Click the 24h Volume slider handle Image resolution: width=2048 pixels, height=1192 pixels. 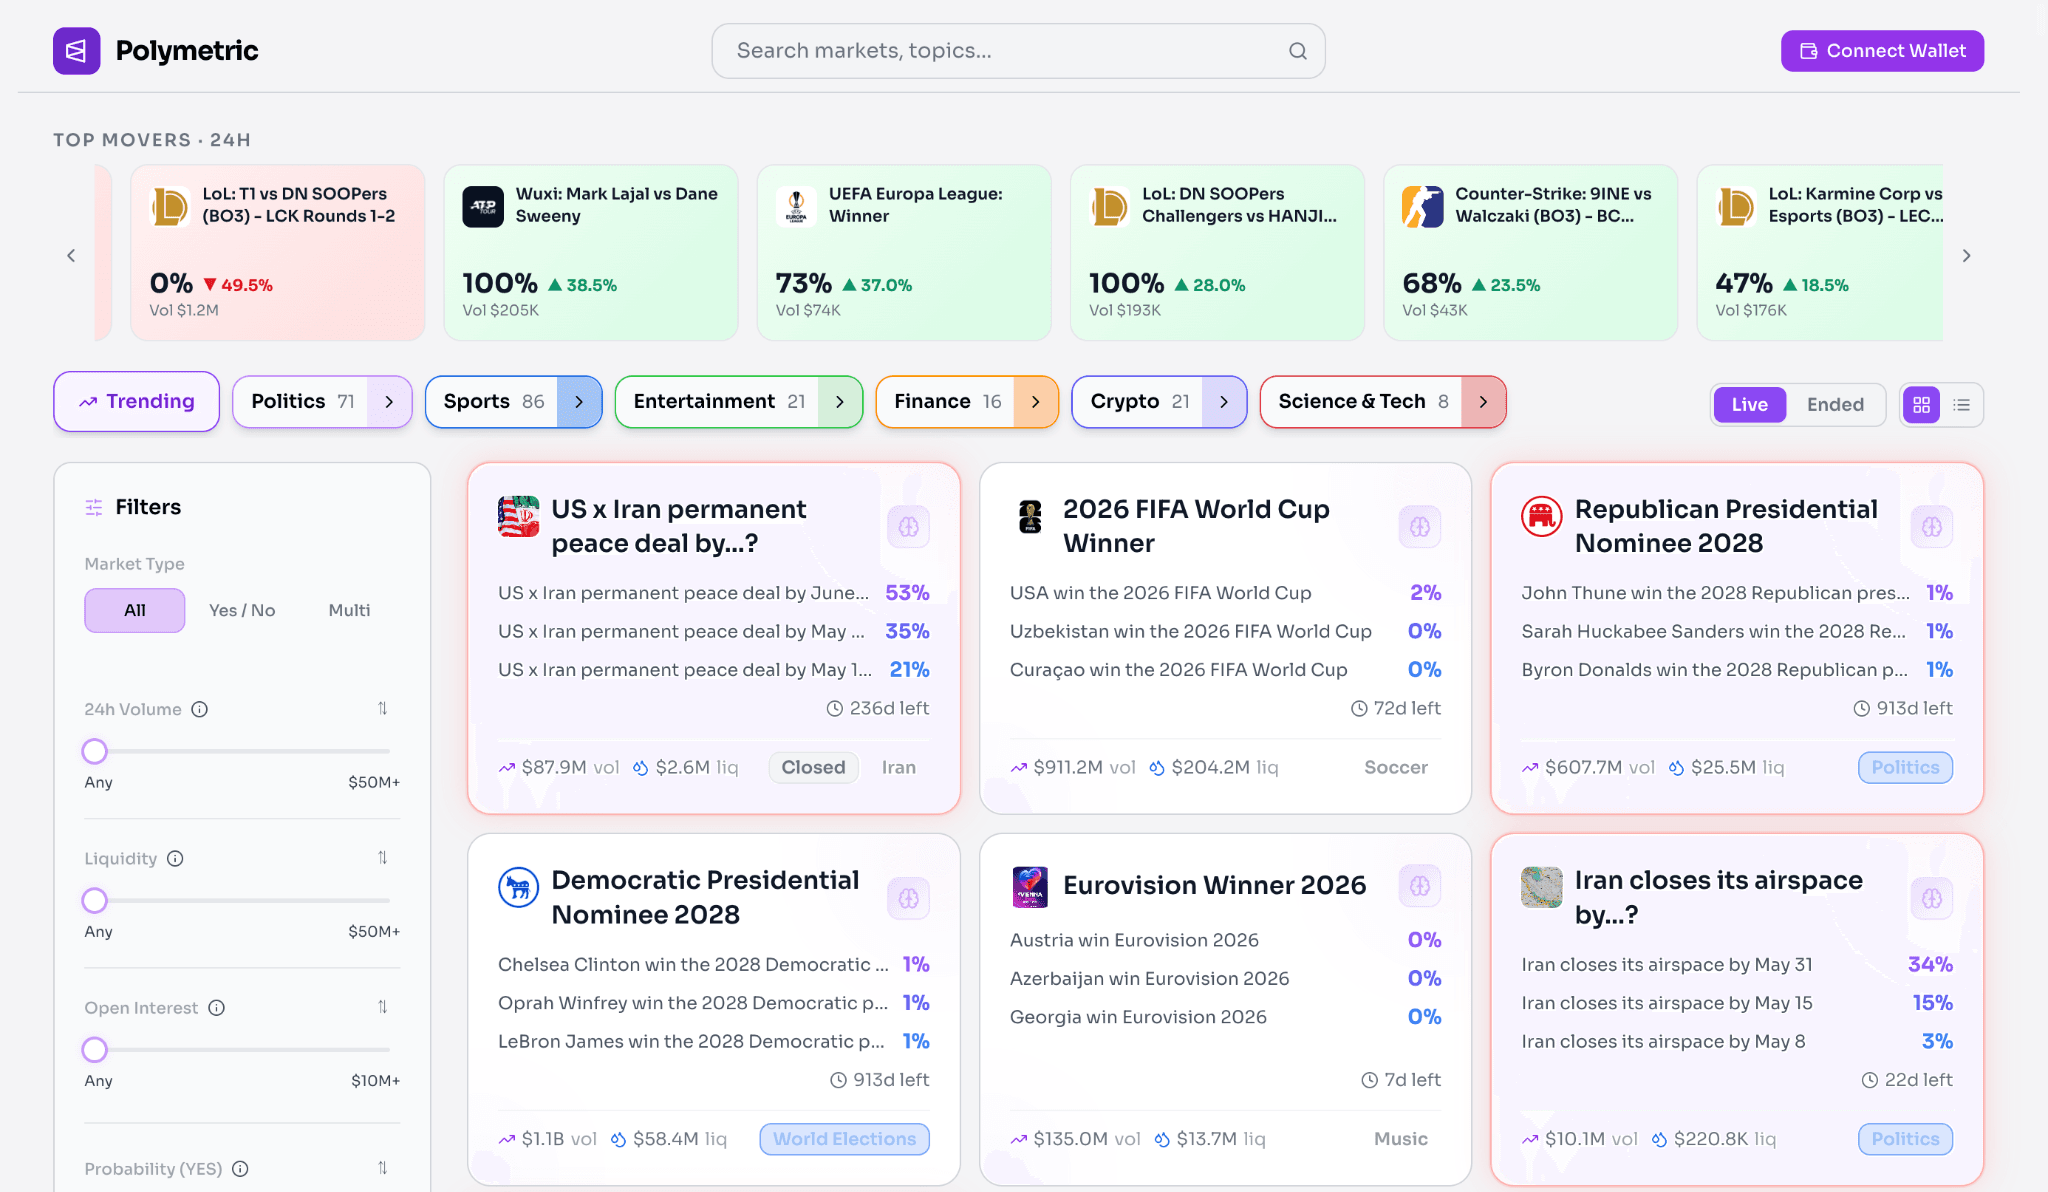point(94,751)
